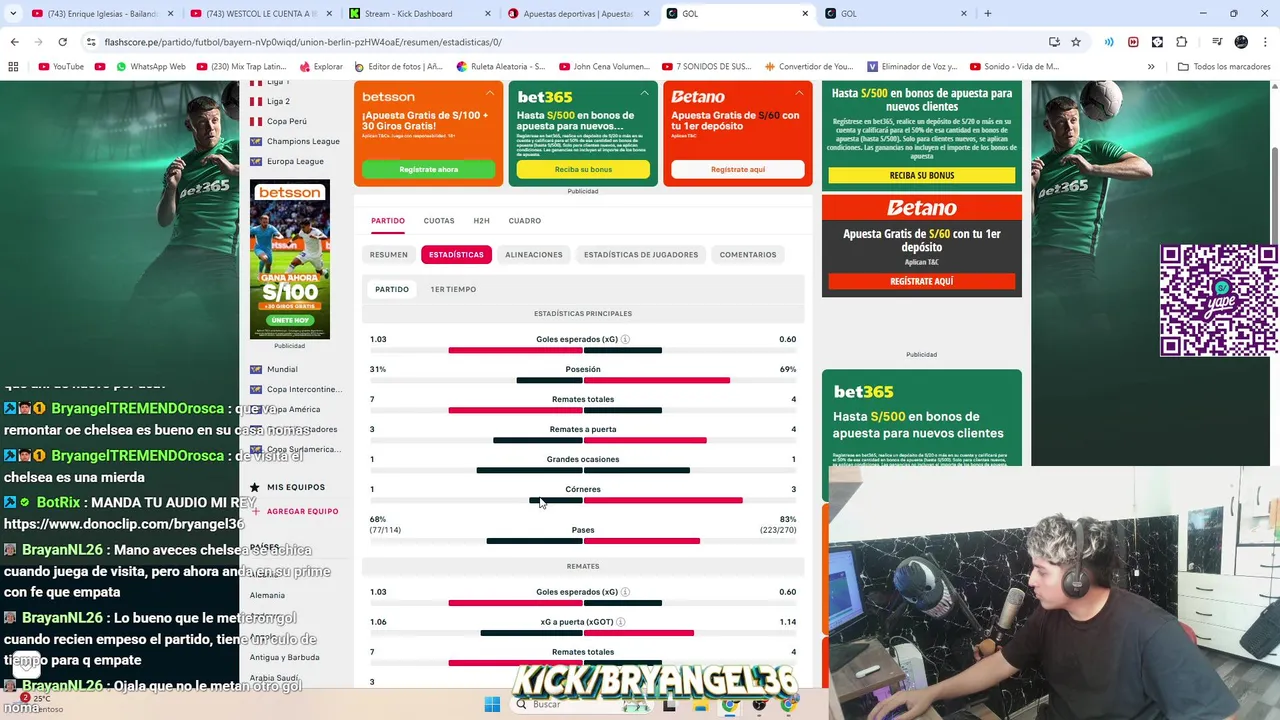Switch to the WESTCOL LE CUENTA tab
The image size is (1280, 720).
coord(262,13)
